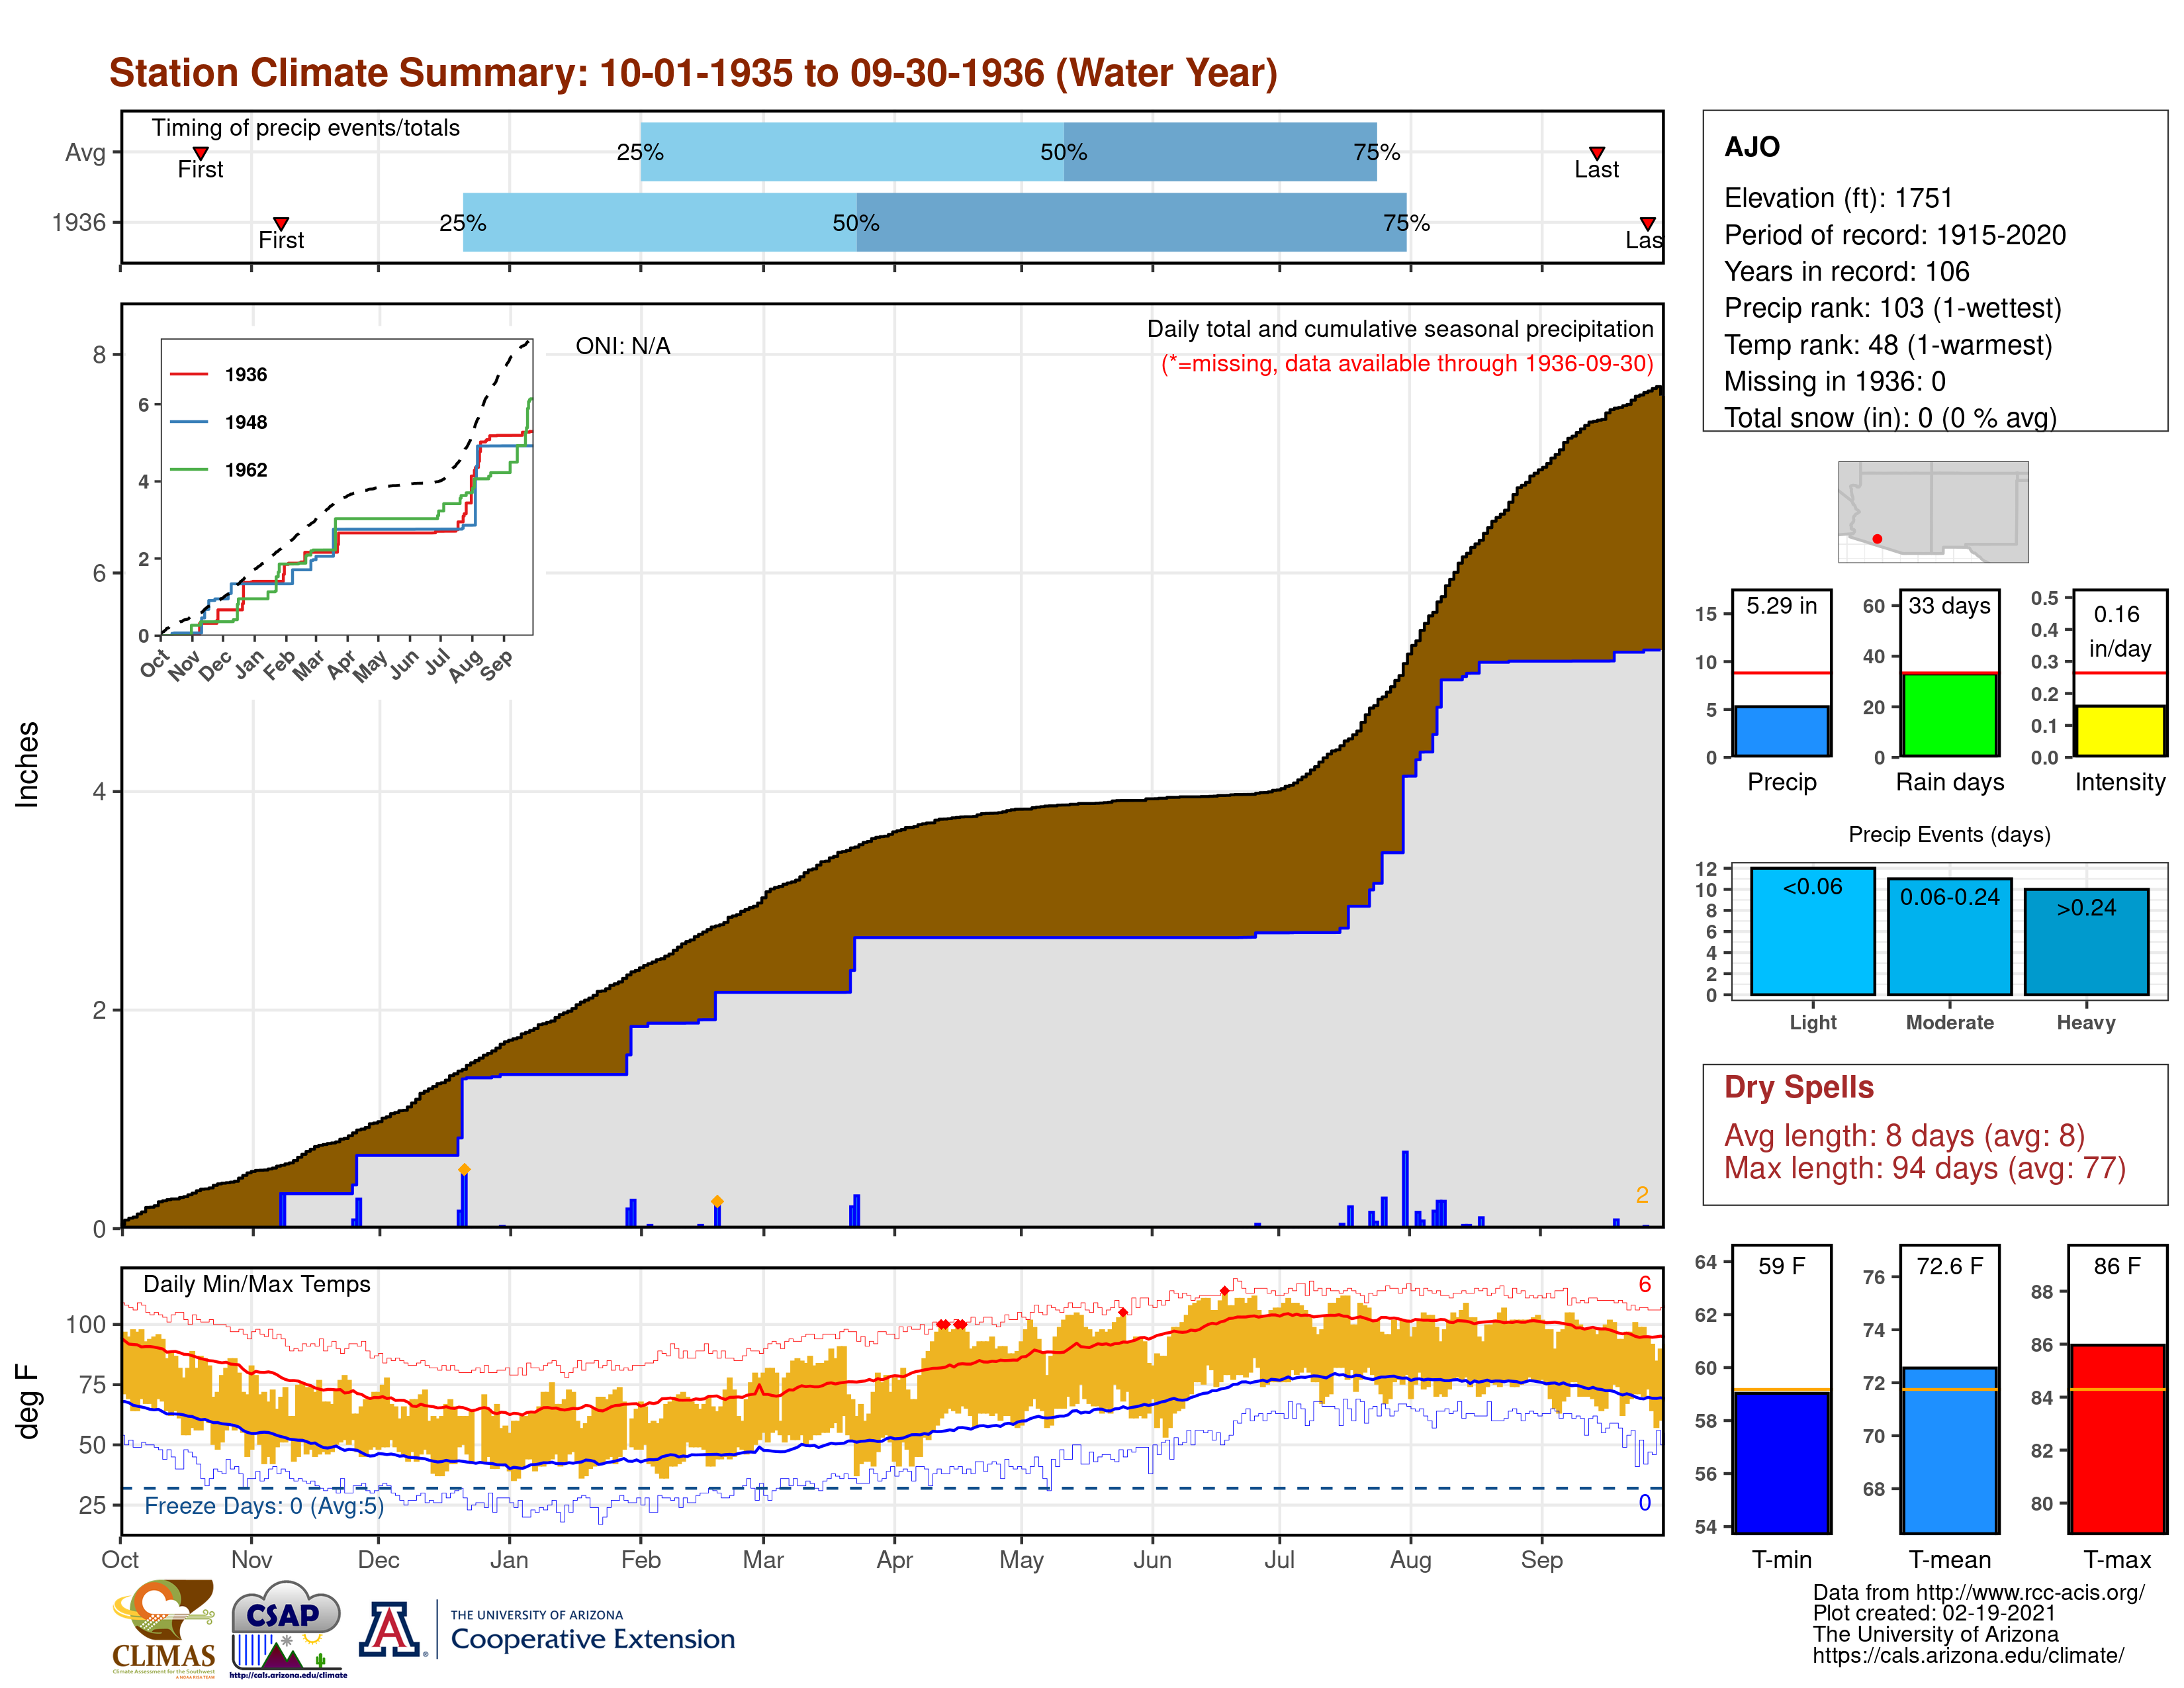Click the 'Precip Events (days)' heading

(1949, 835)
